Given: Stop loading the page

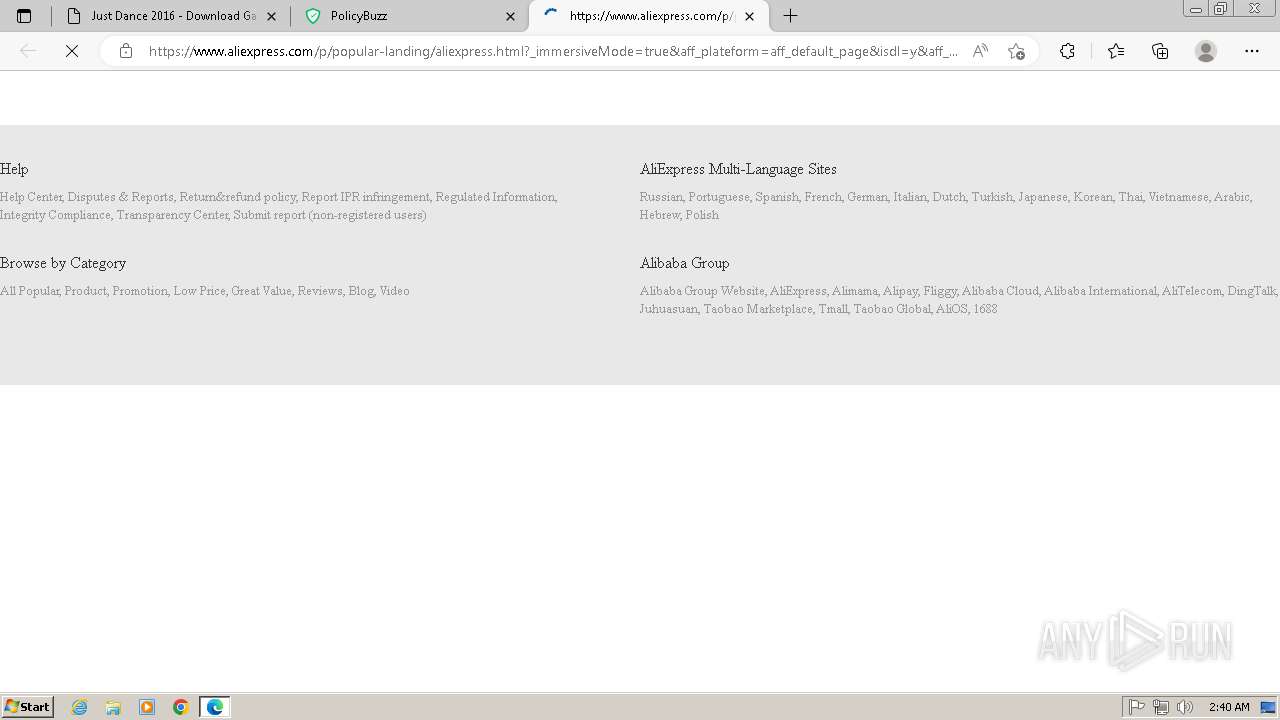Looking at the screenshot, I should (72, 51).
